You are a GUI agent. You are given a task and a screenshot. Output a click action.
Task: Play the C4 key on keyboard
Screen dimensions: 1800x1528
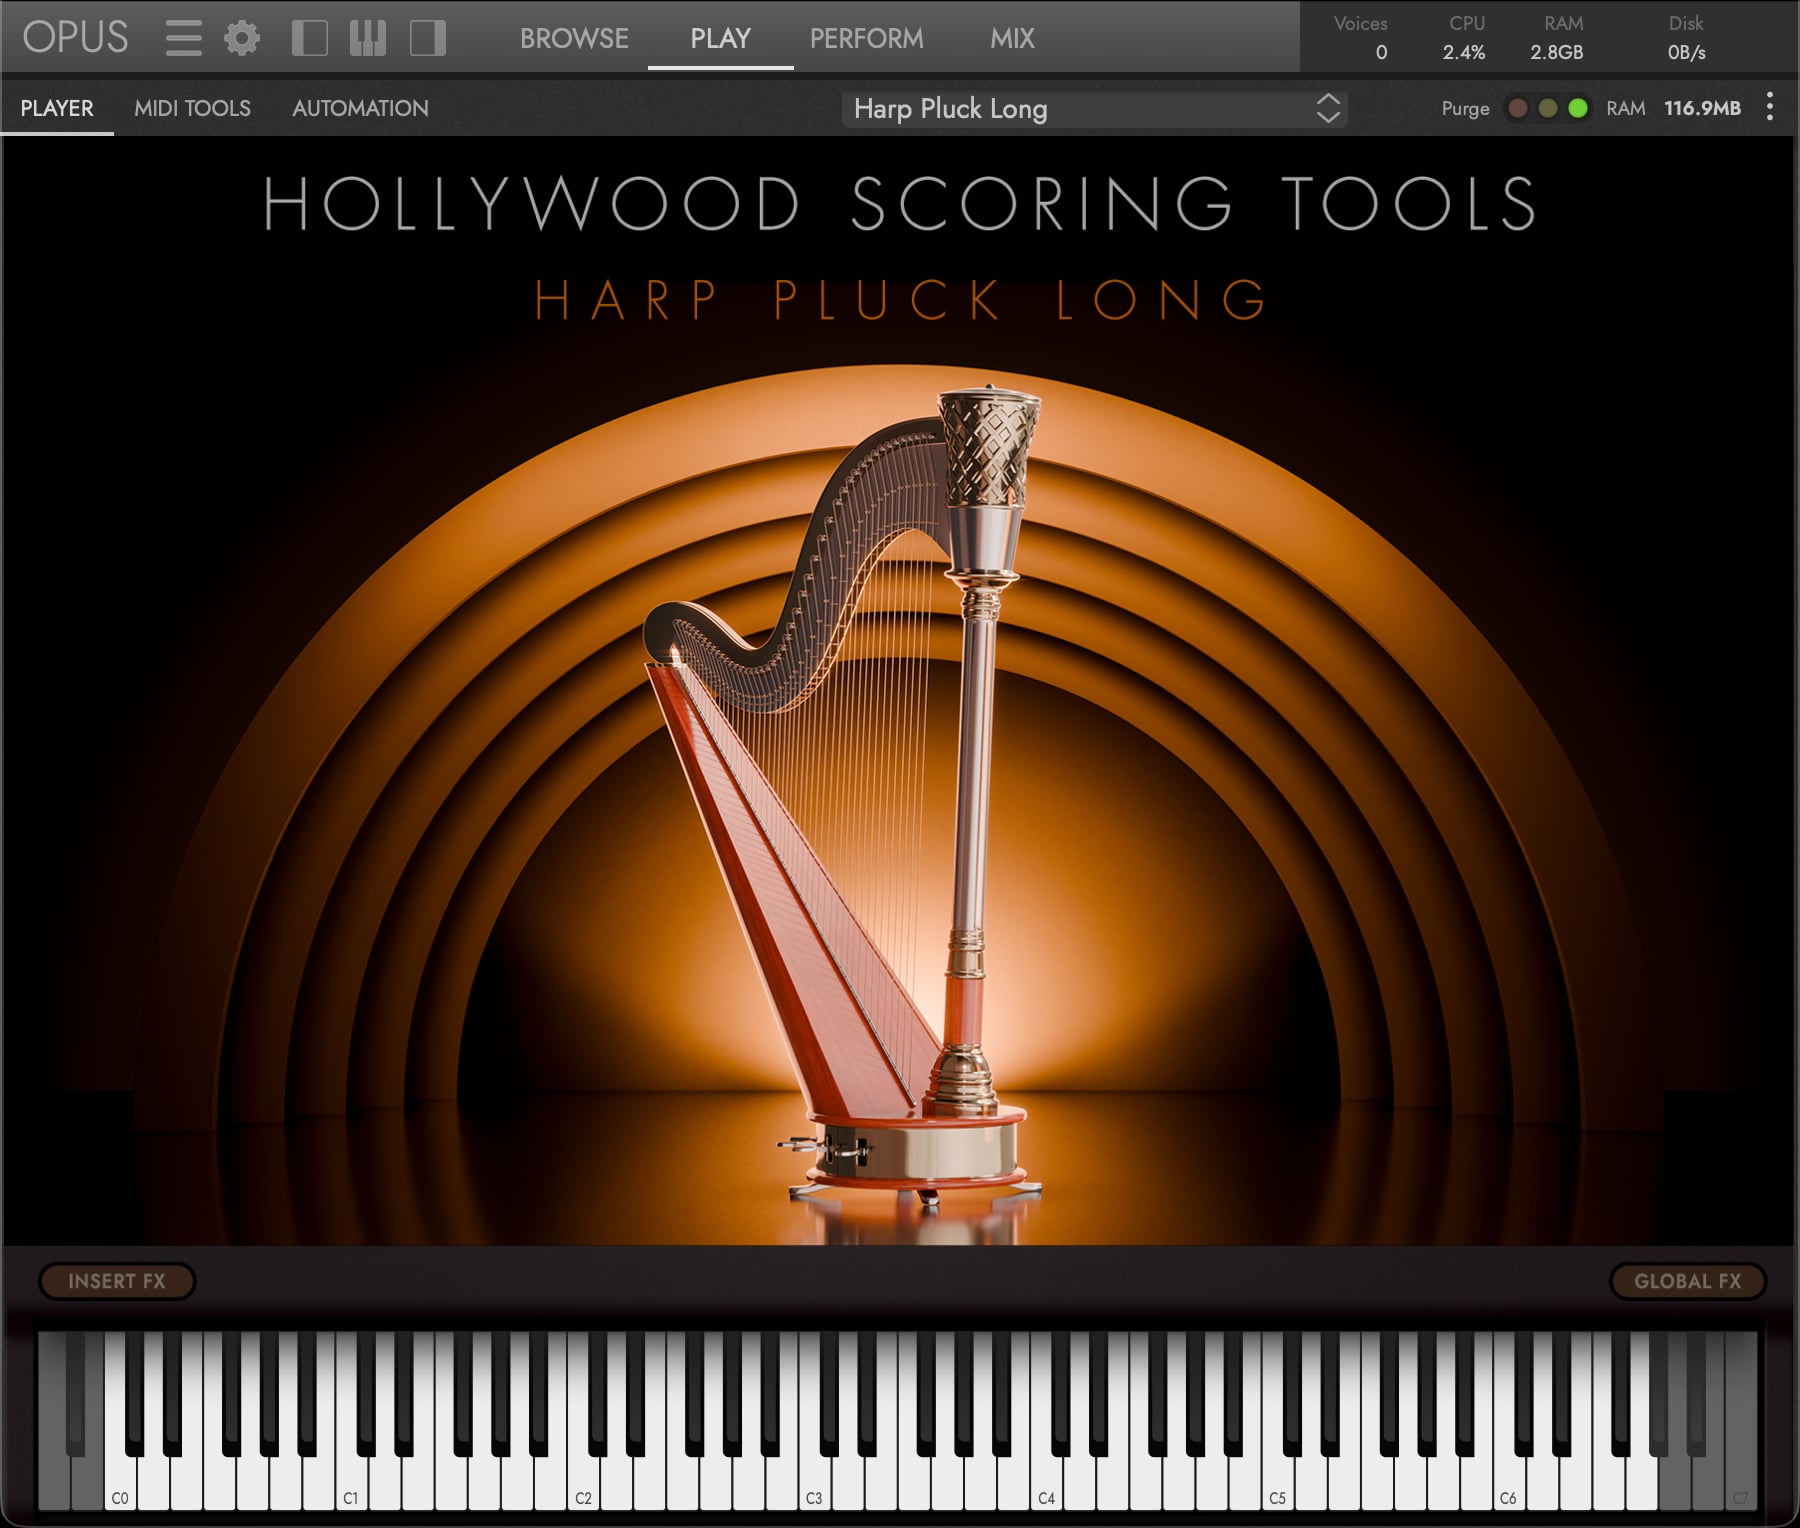click(1046, 1480)
